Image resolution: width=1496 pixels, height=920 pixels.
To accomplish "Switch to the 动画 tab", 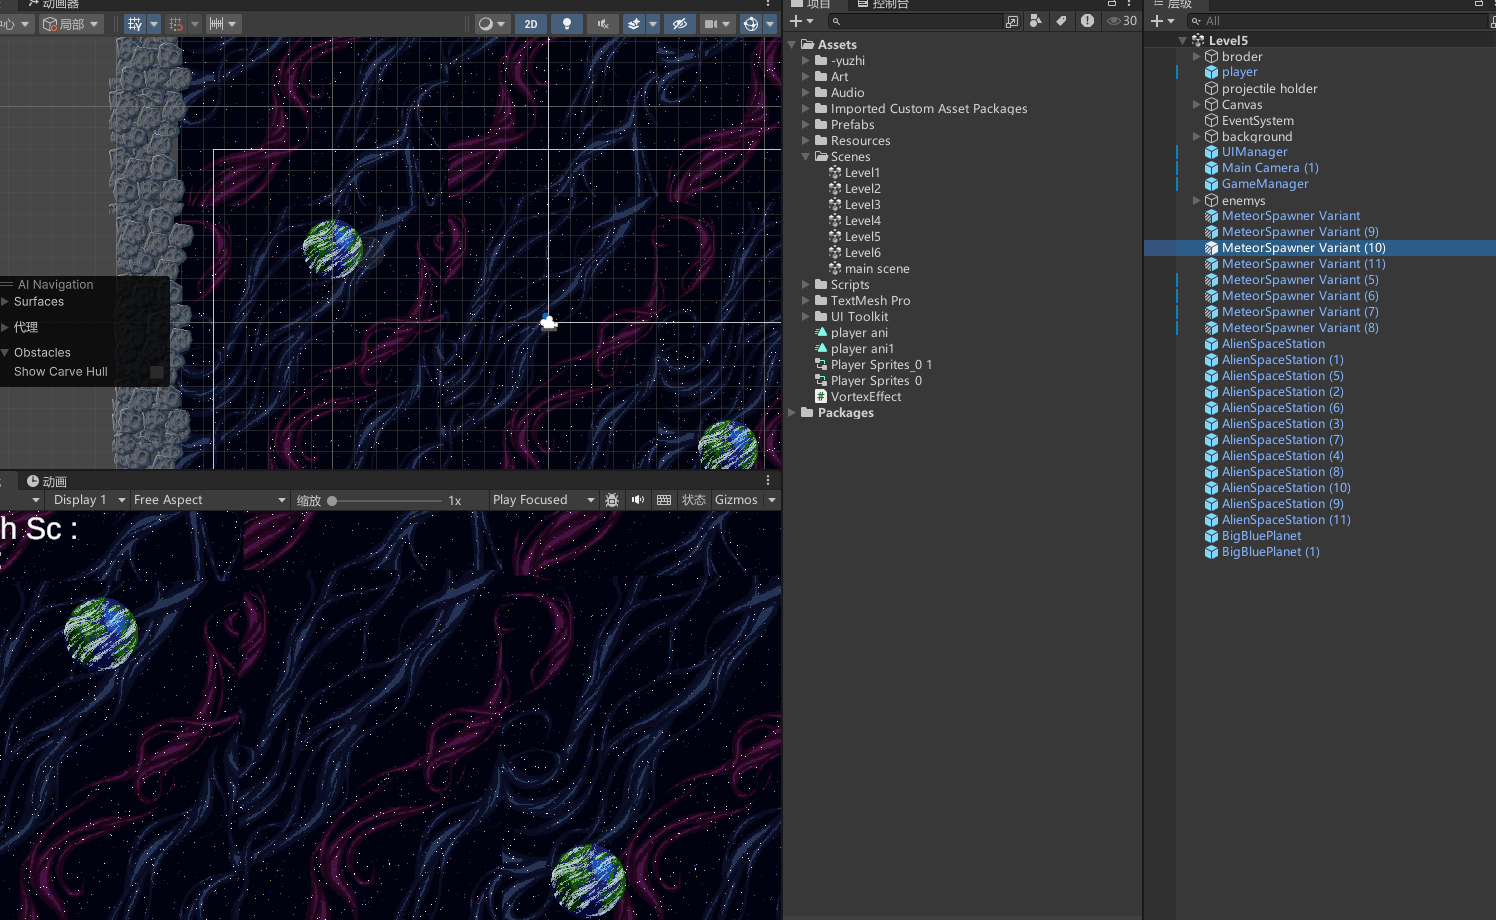I will [x=47, y=481].
